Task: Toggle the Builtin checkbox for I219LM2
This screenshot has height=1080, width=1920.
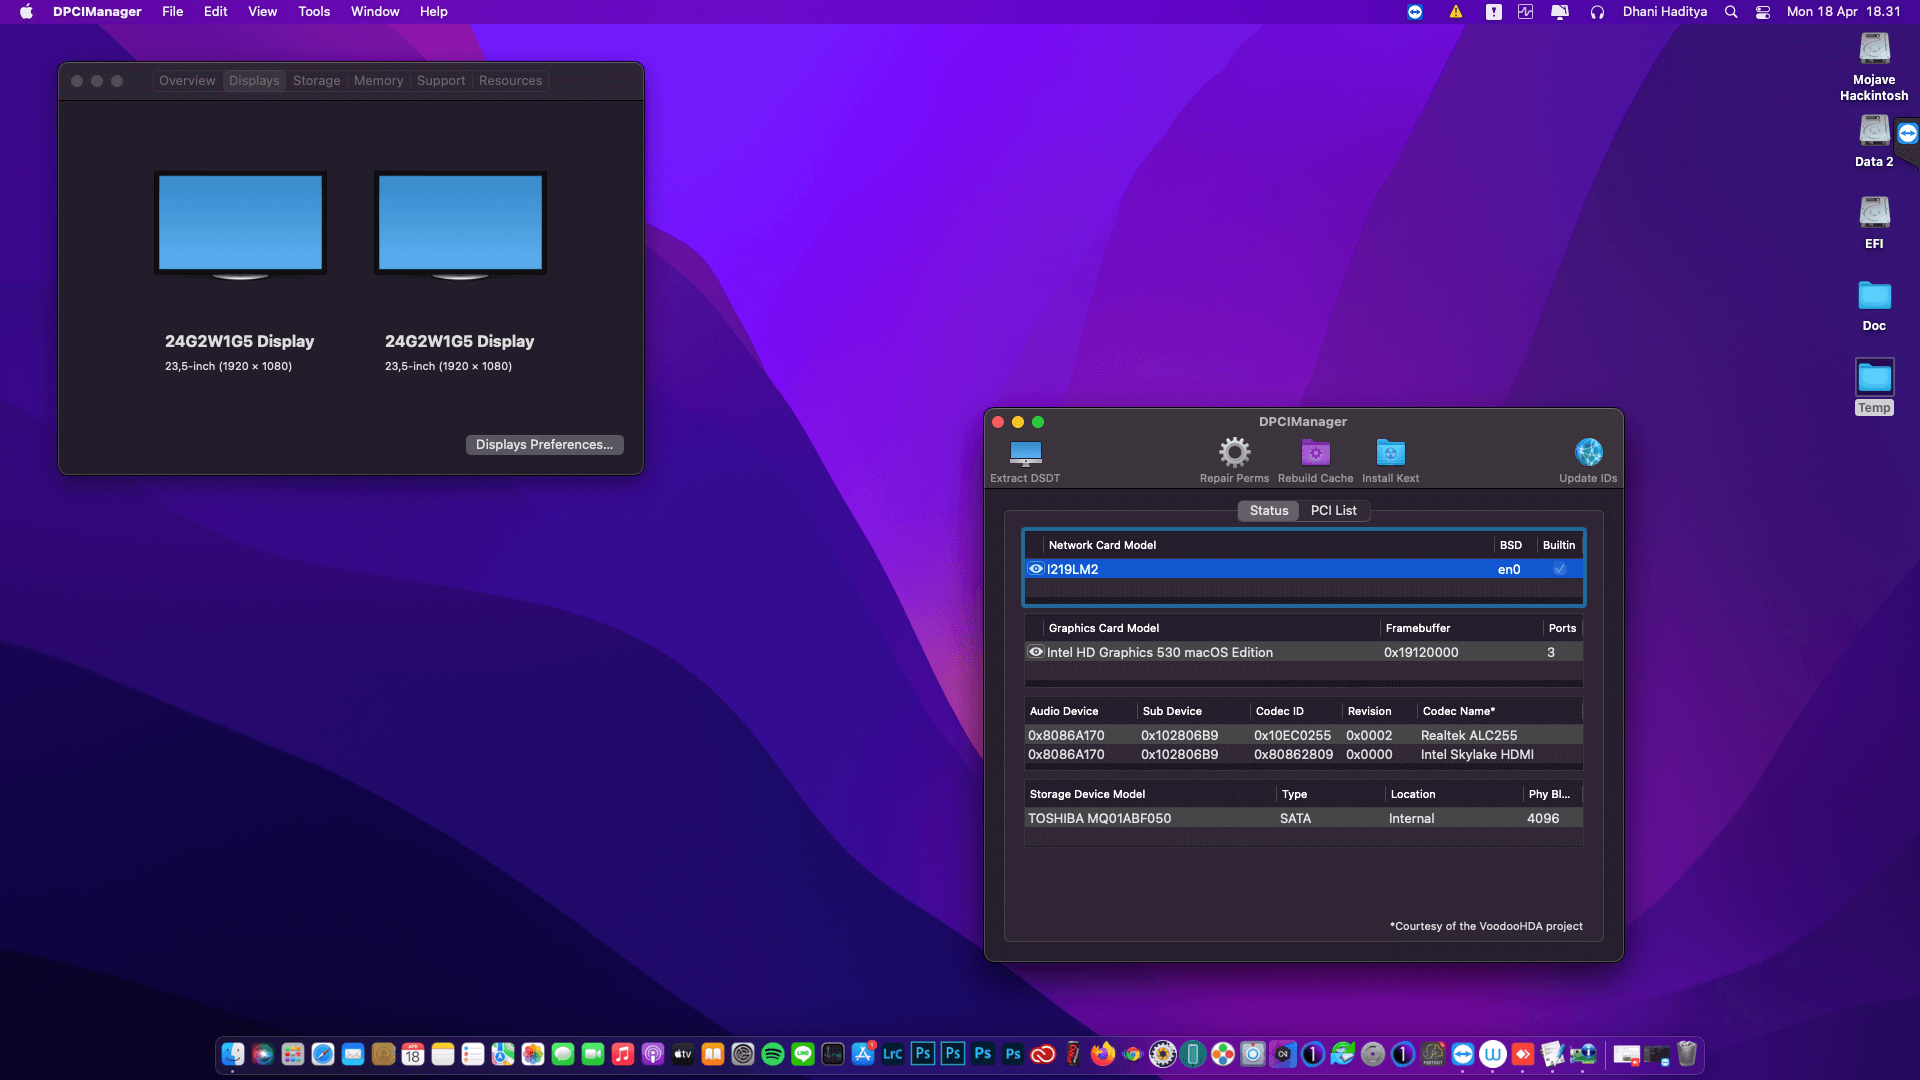Action: (x=1559, y=569)
